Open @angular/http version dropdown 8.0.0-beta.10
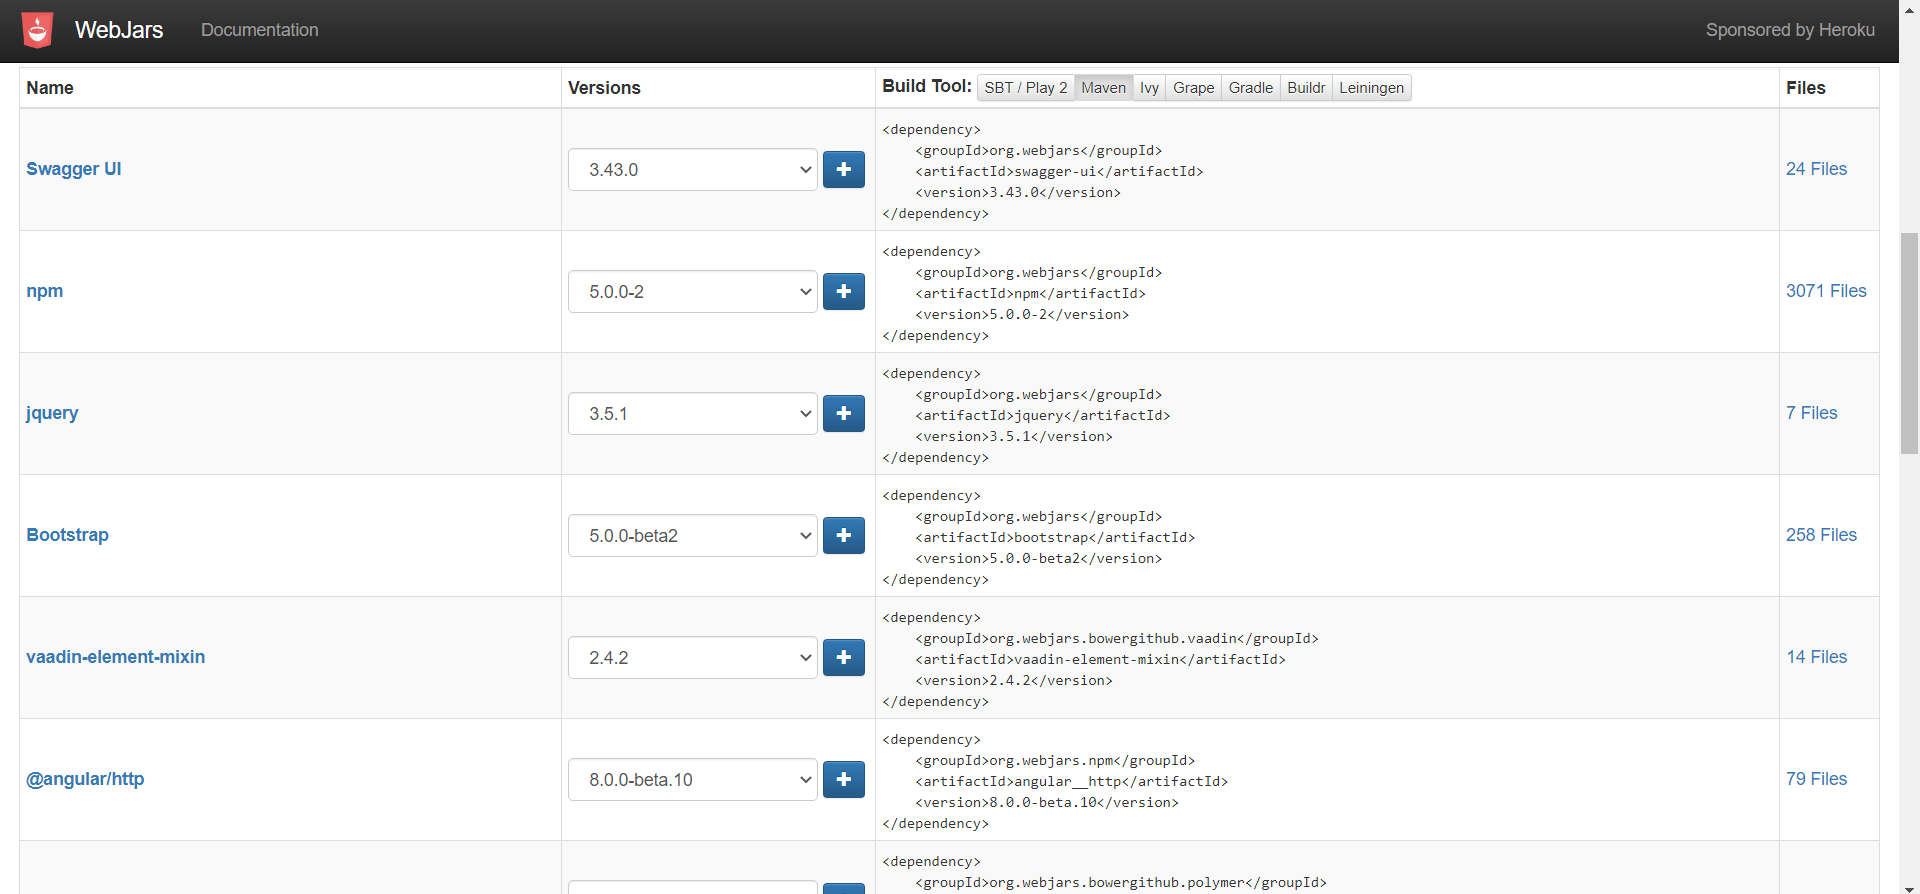Image resolution: width=1920 pixels, height=894 pixels. click(693, 780)
